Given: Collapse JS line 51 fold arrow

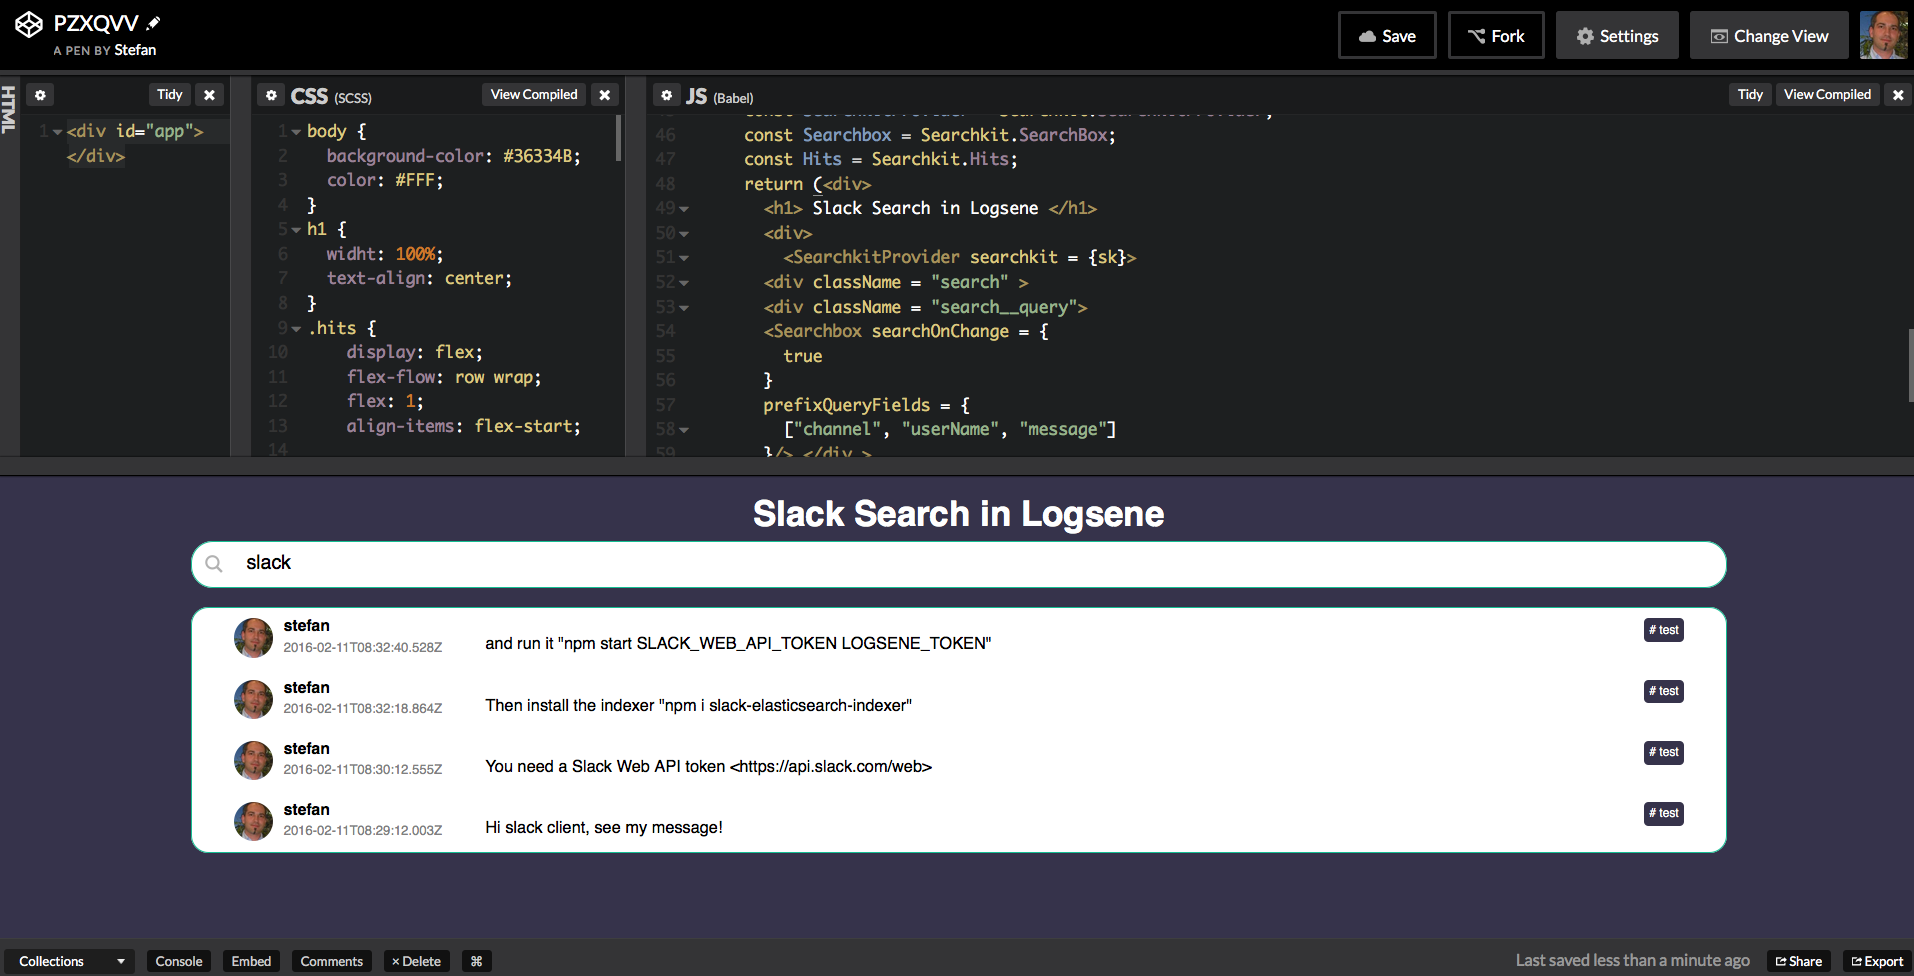Looking at the screenshot, I should point(684,258).
